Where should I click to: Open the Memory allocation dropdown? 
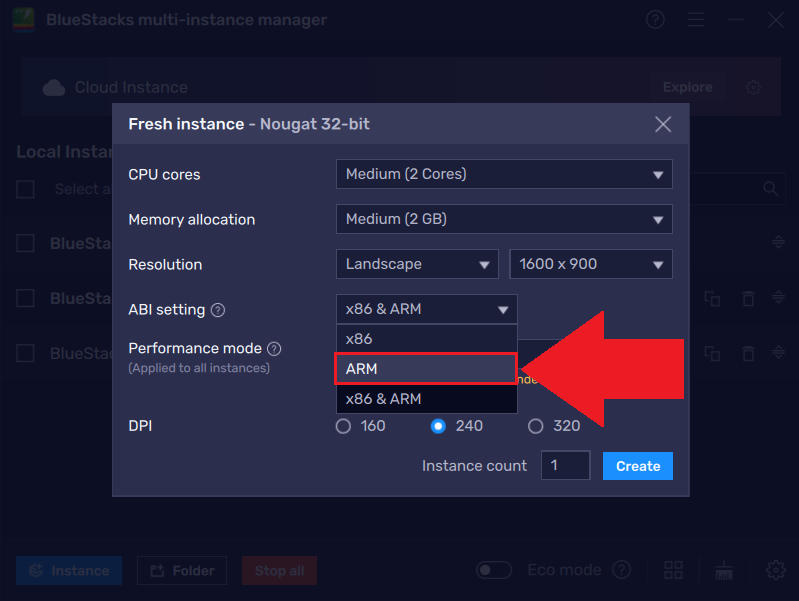(x=504, y=219)
